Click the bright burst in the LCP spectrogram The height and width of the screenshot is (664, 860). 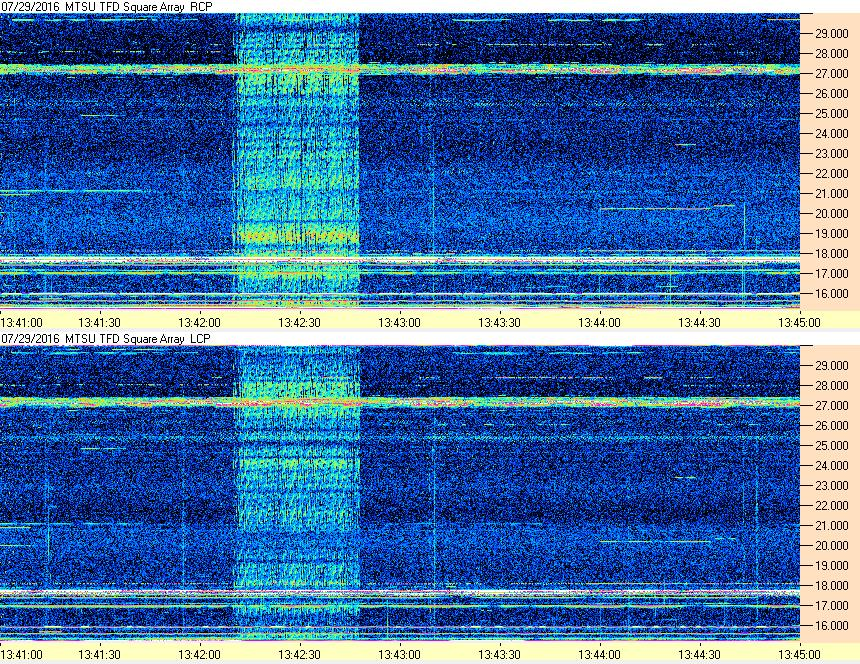296,490
